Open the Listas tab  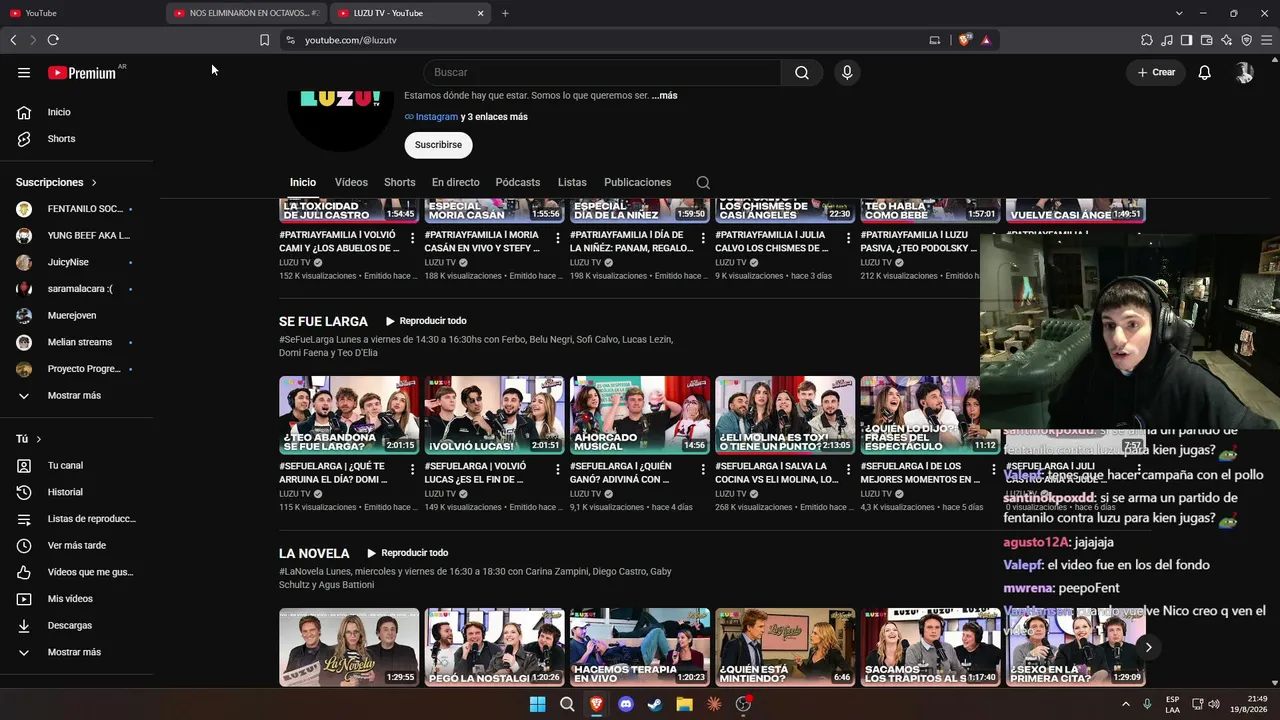tap(572, 182)
